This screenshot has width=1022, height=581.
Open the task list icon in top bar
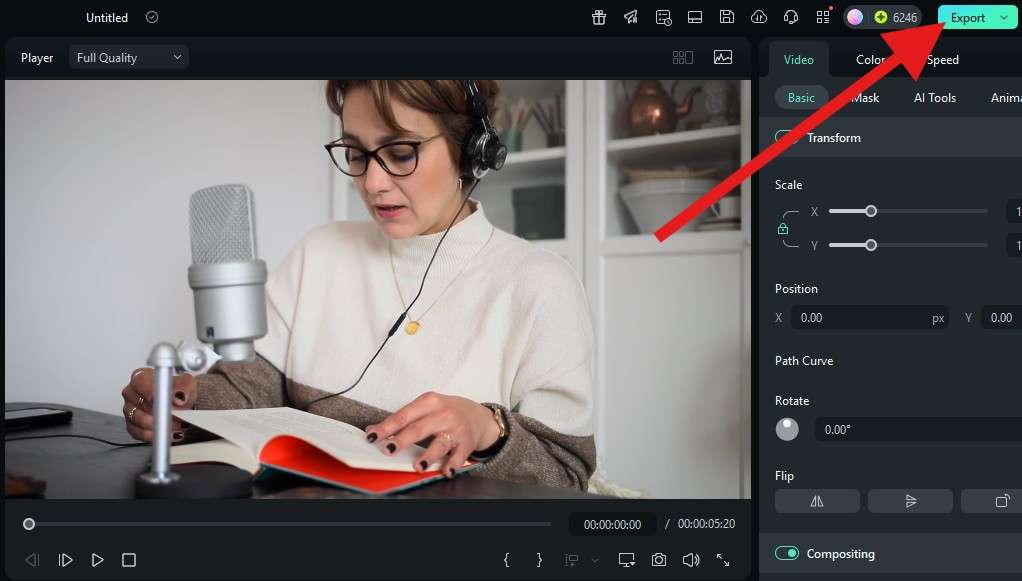pos(663,18)
